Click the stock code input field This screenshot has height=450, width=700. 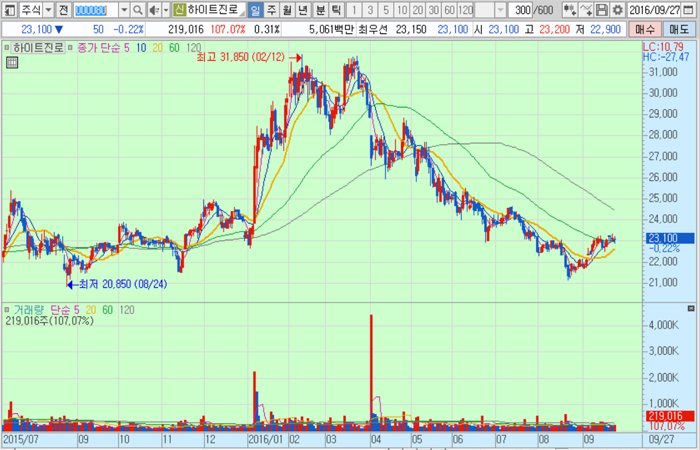[96, 9]
